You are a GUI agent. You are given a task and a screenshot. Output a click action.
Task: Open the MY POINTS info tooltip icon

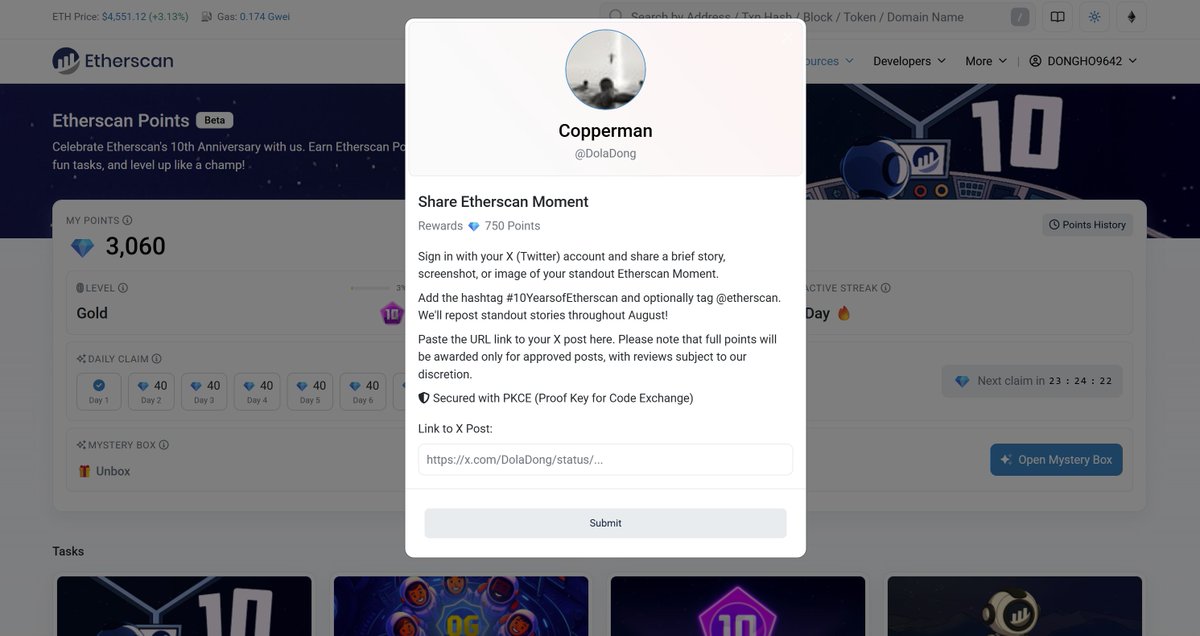coord(126,219)
